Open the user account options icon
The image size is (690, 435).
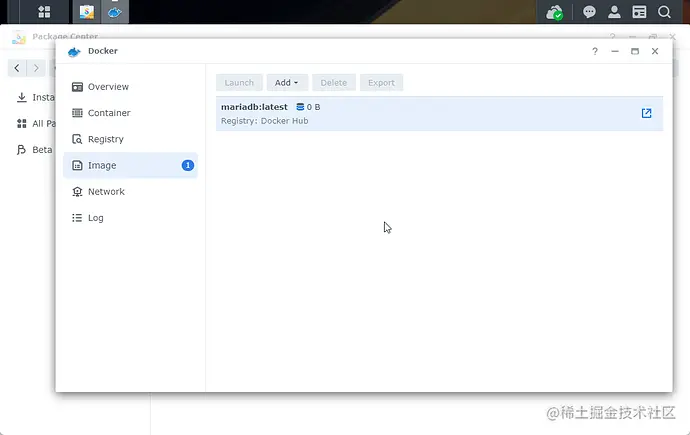614,12
